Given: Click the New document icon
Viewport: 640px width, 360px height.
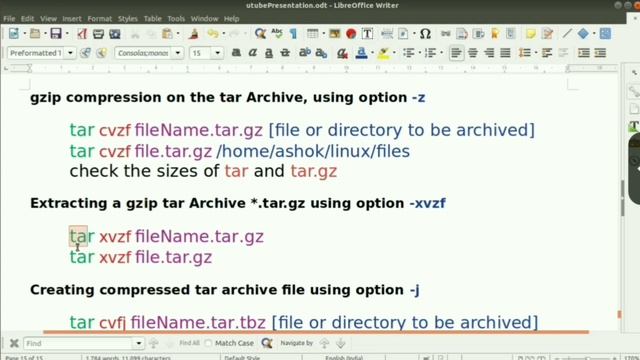Looking at the screenshot, I should pyautogui.click(x=14, y=34).
